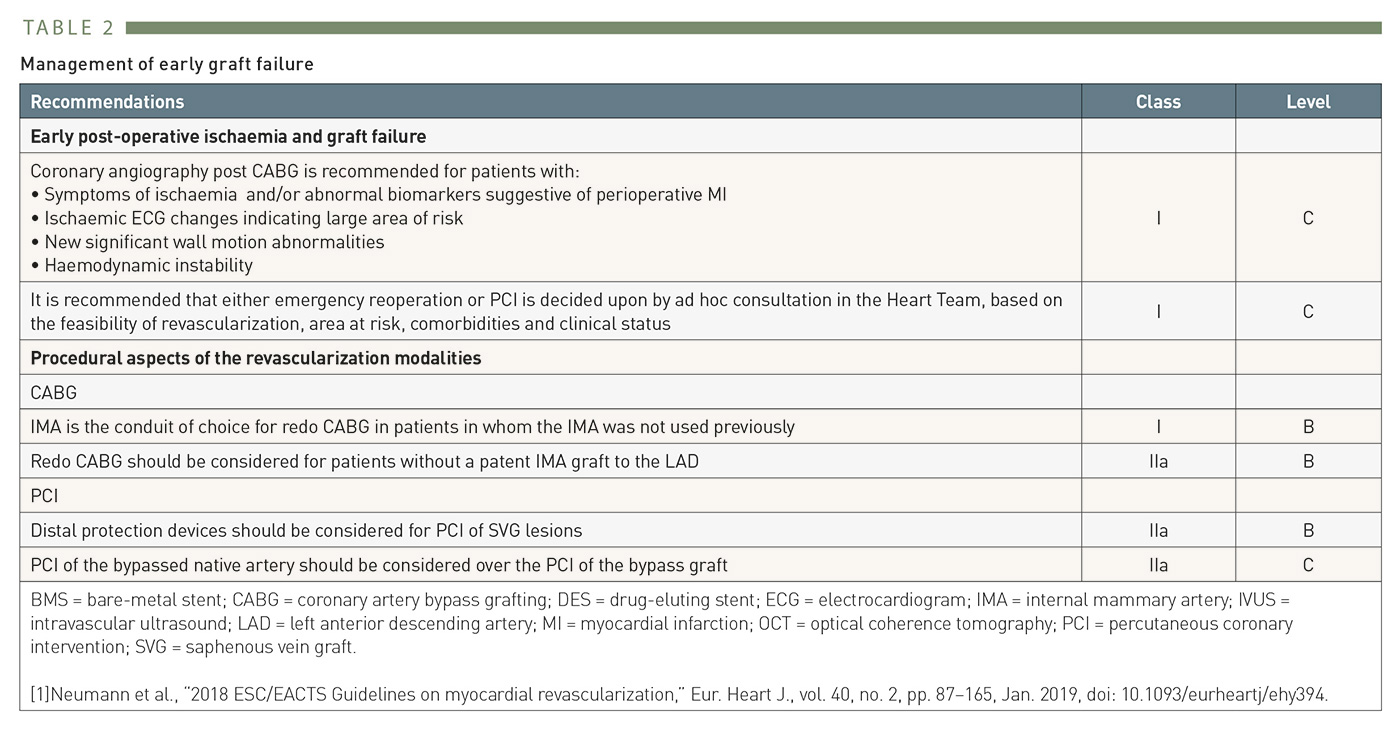Click the "Level" column header
This screenshot has width=1400, height=729.
(1308, 102)
